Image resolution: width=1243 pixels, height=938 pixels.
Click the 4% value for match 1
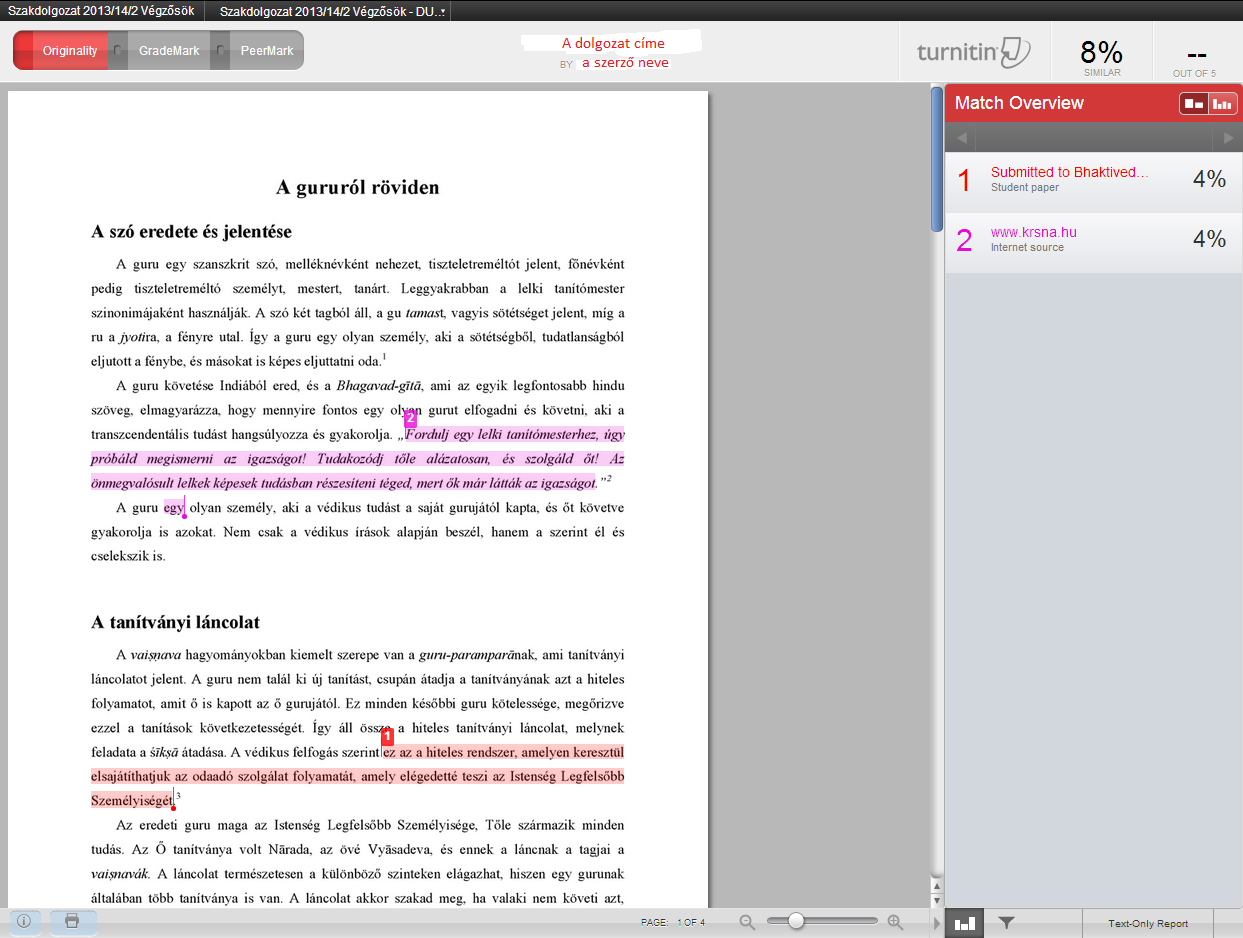(x=1209, y=179)
